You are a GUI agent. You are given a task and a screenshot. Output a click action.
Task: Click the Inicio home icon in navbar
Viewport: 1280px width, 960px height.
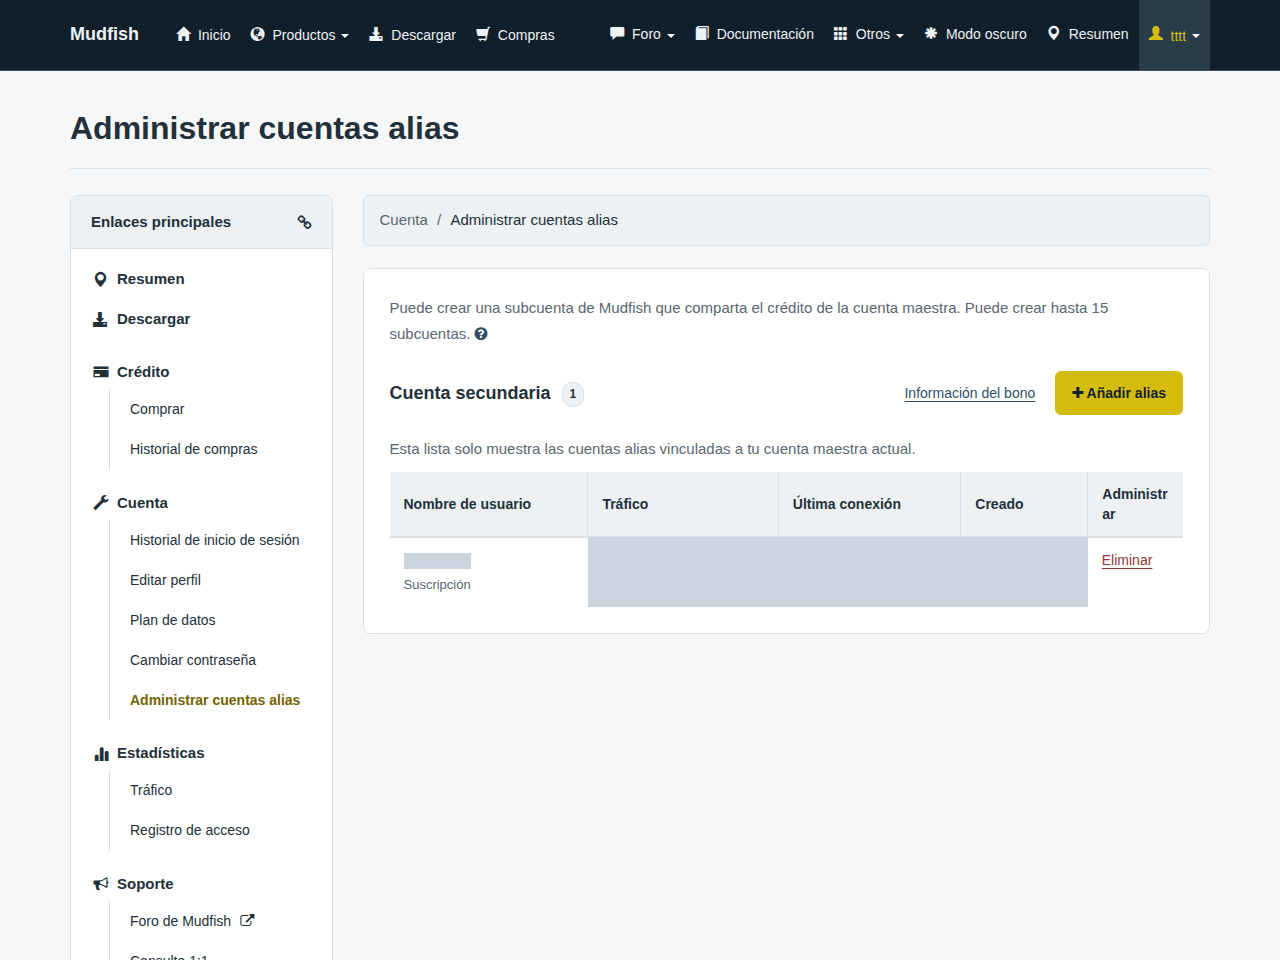(183, 34)
